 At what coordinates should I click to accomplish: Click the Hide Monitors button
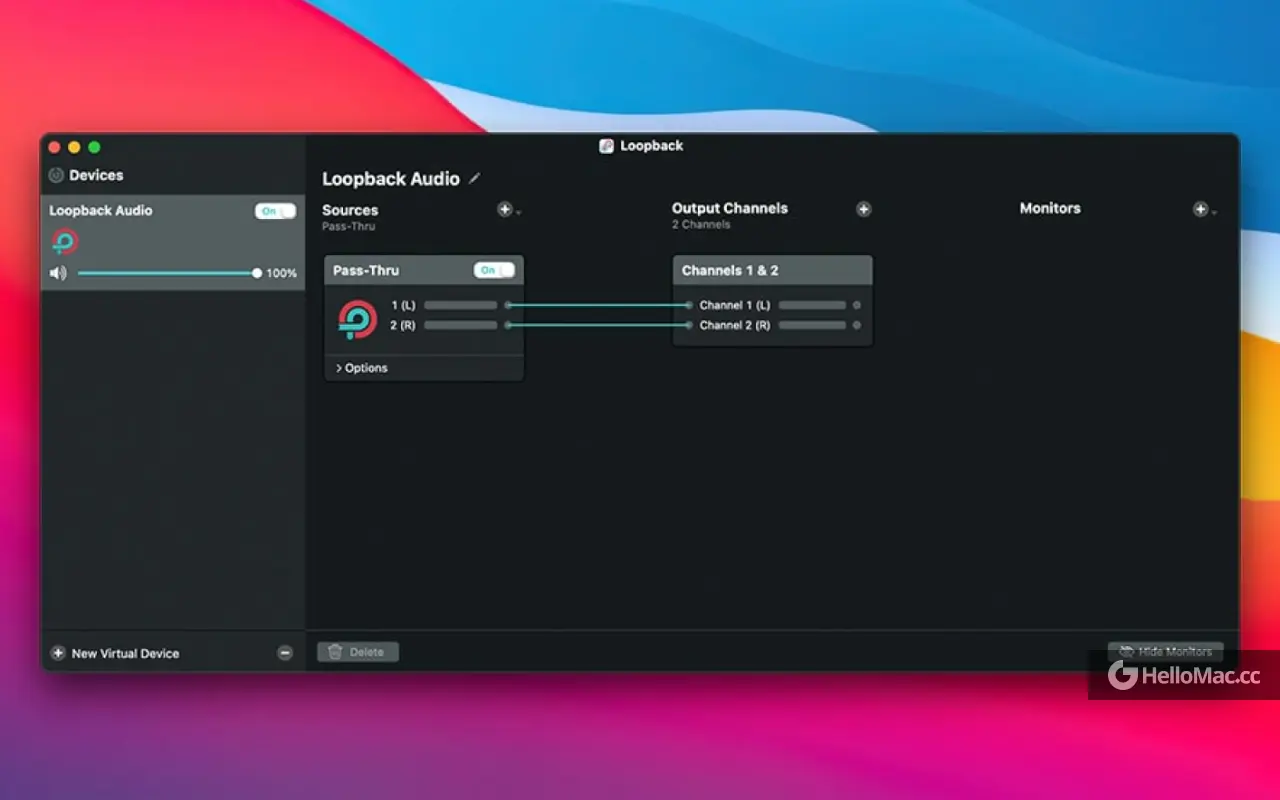pos(1165,652)
